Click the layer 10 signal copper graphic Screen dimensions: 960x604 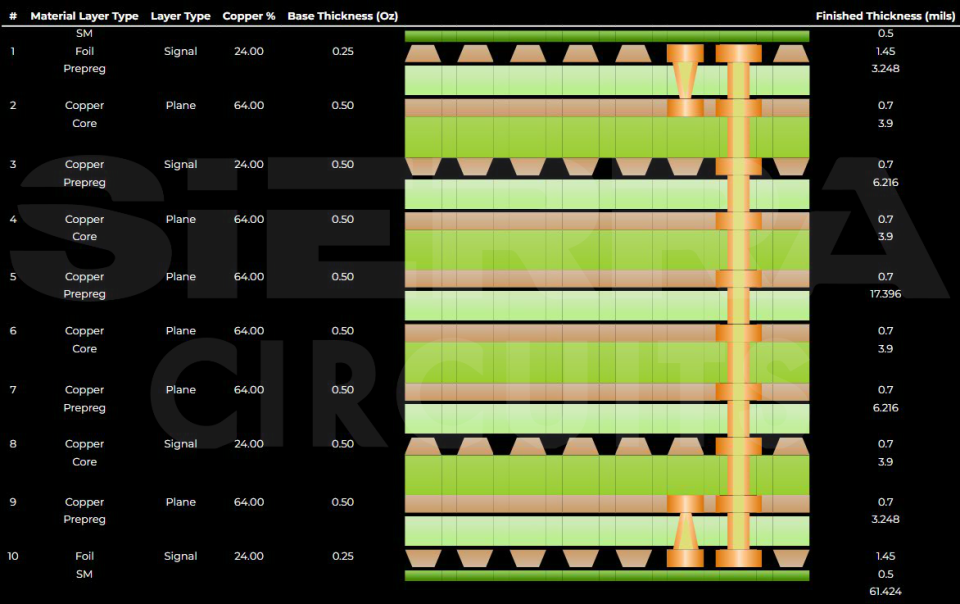click(x=500, y=556)
